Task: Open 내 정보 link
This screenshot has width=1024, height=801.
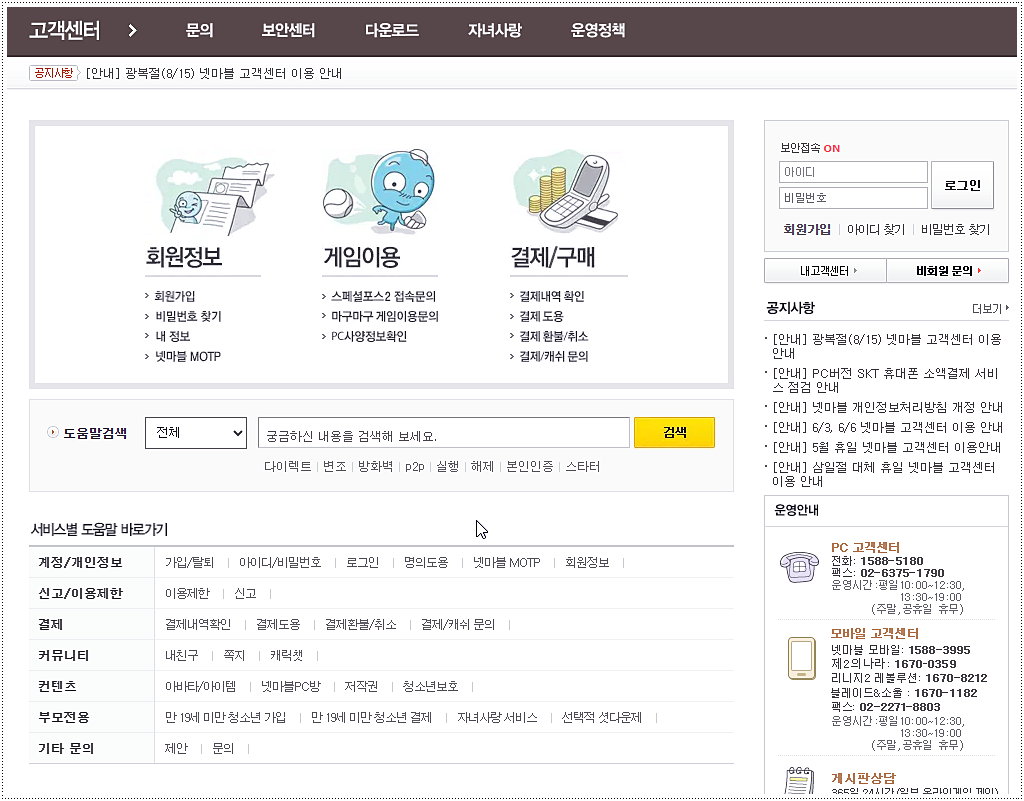Action: [172, 336]
